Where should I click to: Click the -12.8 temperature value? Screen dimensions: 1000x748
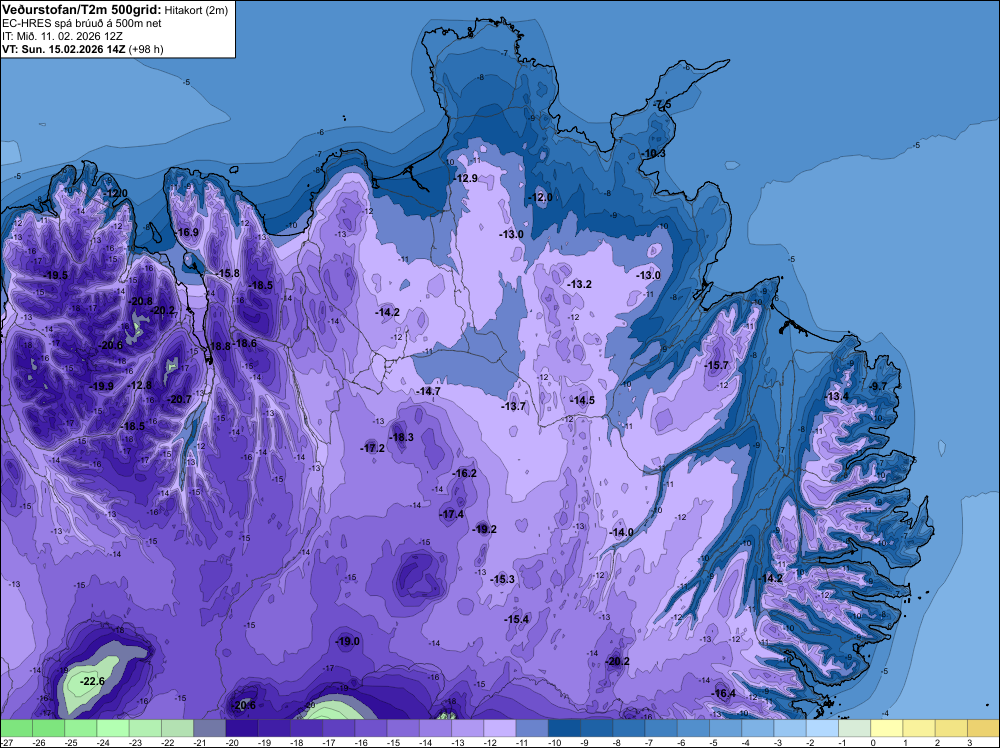coord(140,385)
